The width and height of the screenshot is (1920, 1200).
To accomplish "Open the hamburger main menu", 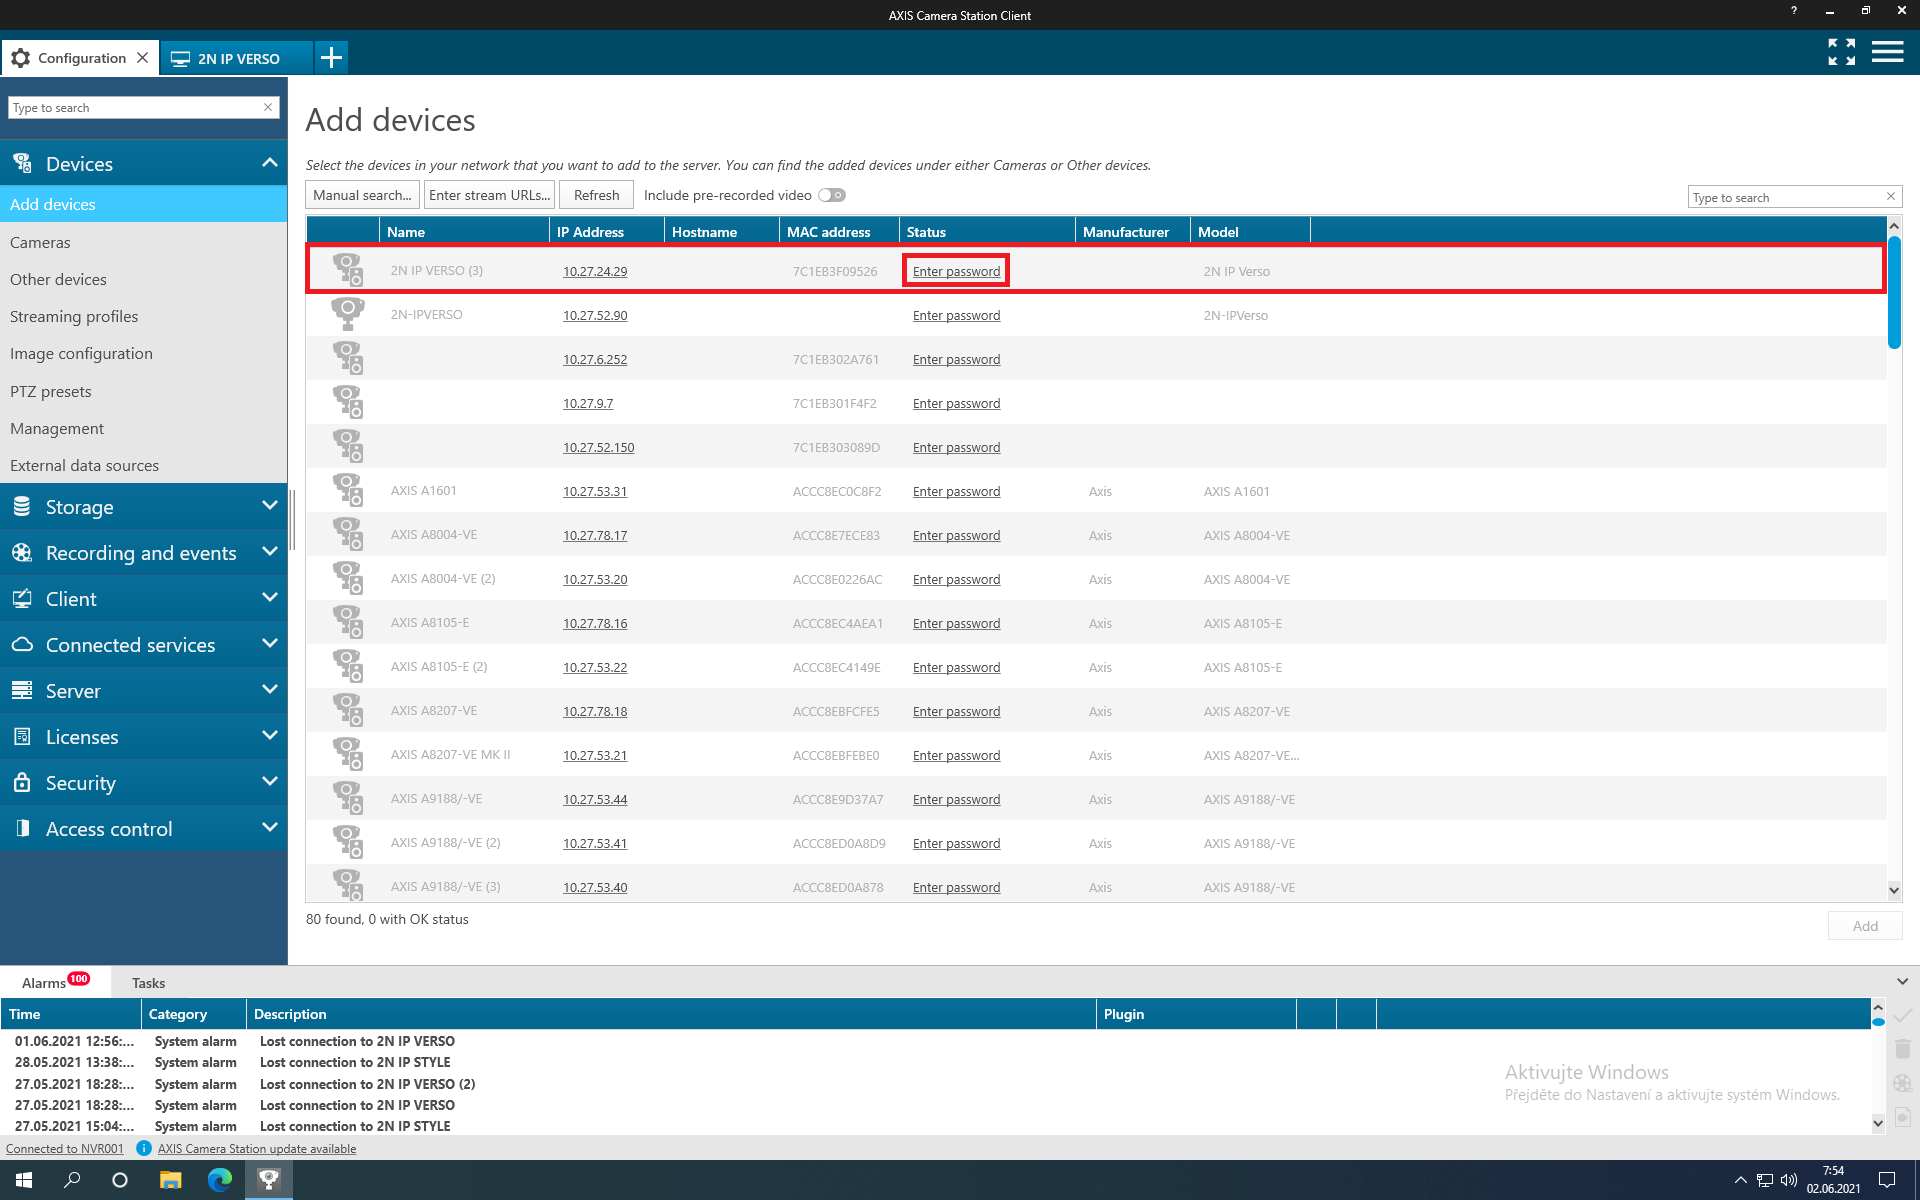I will tap(1887, 52).
